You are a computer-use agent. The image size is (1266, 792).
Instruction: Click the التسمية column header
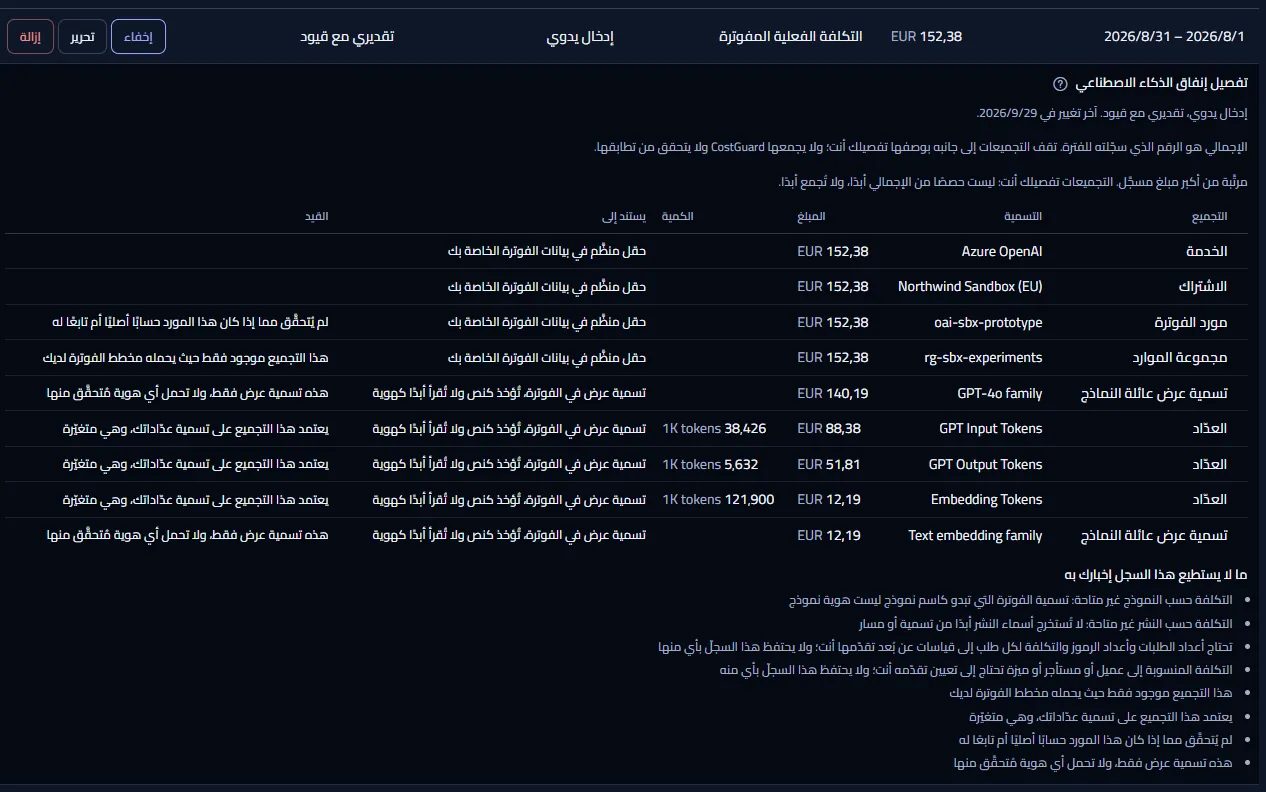pyautogui.click(x=1023, y=216)
